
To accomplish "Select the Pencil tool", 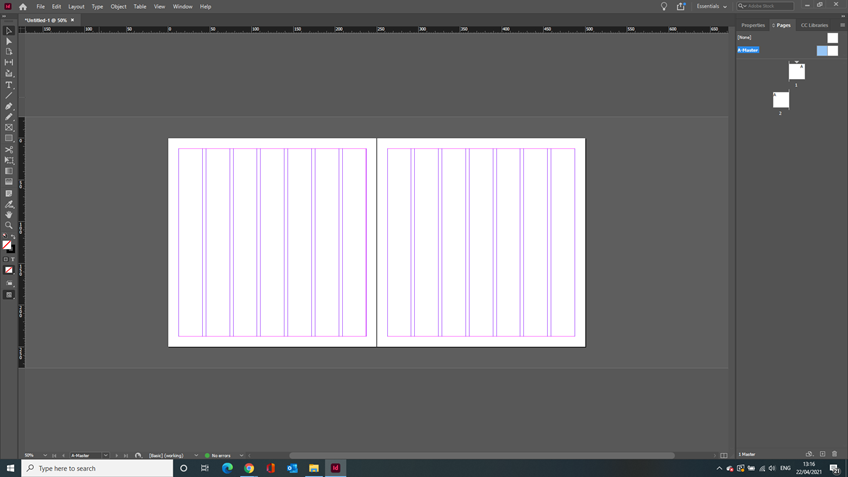I will (9, 117).
